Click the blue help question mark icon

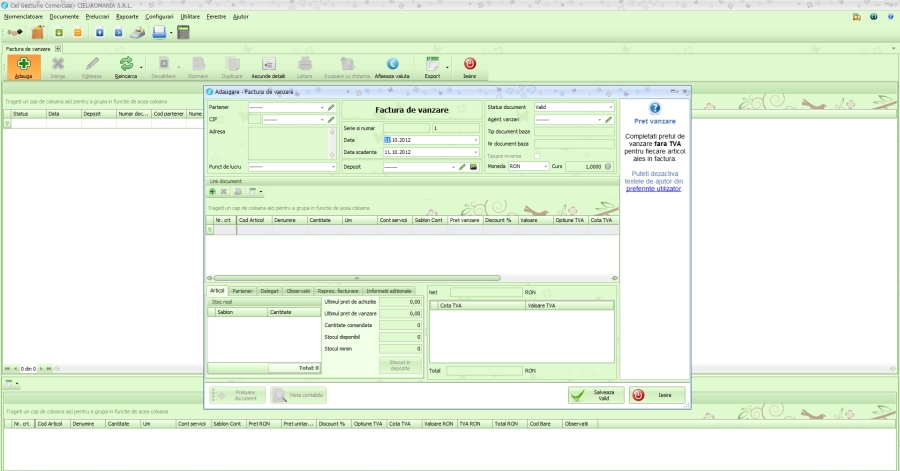[x=655, y=108]
